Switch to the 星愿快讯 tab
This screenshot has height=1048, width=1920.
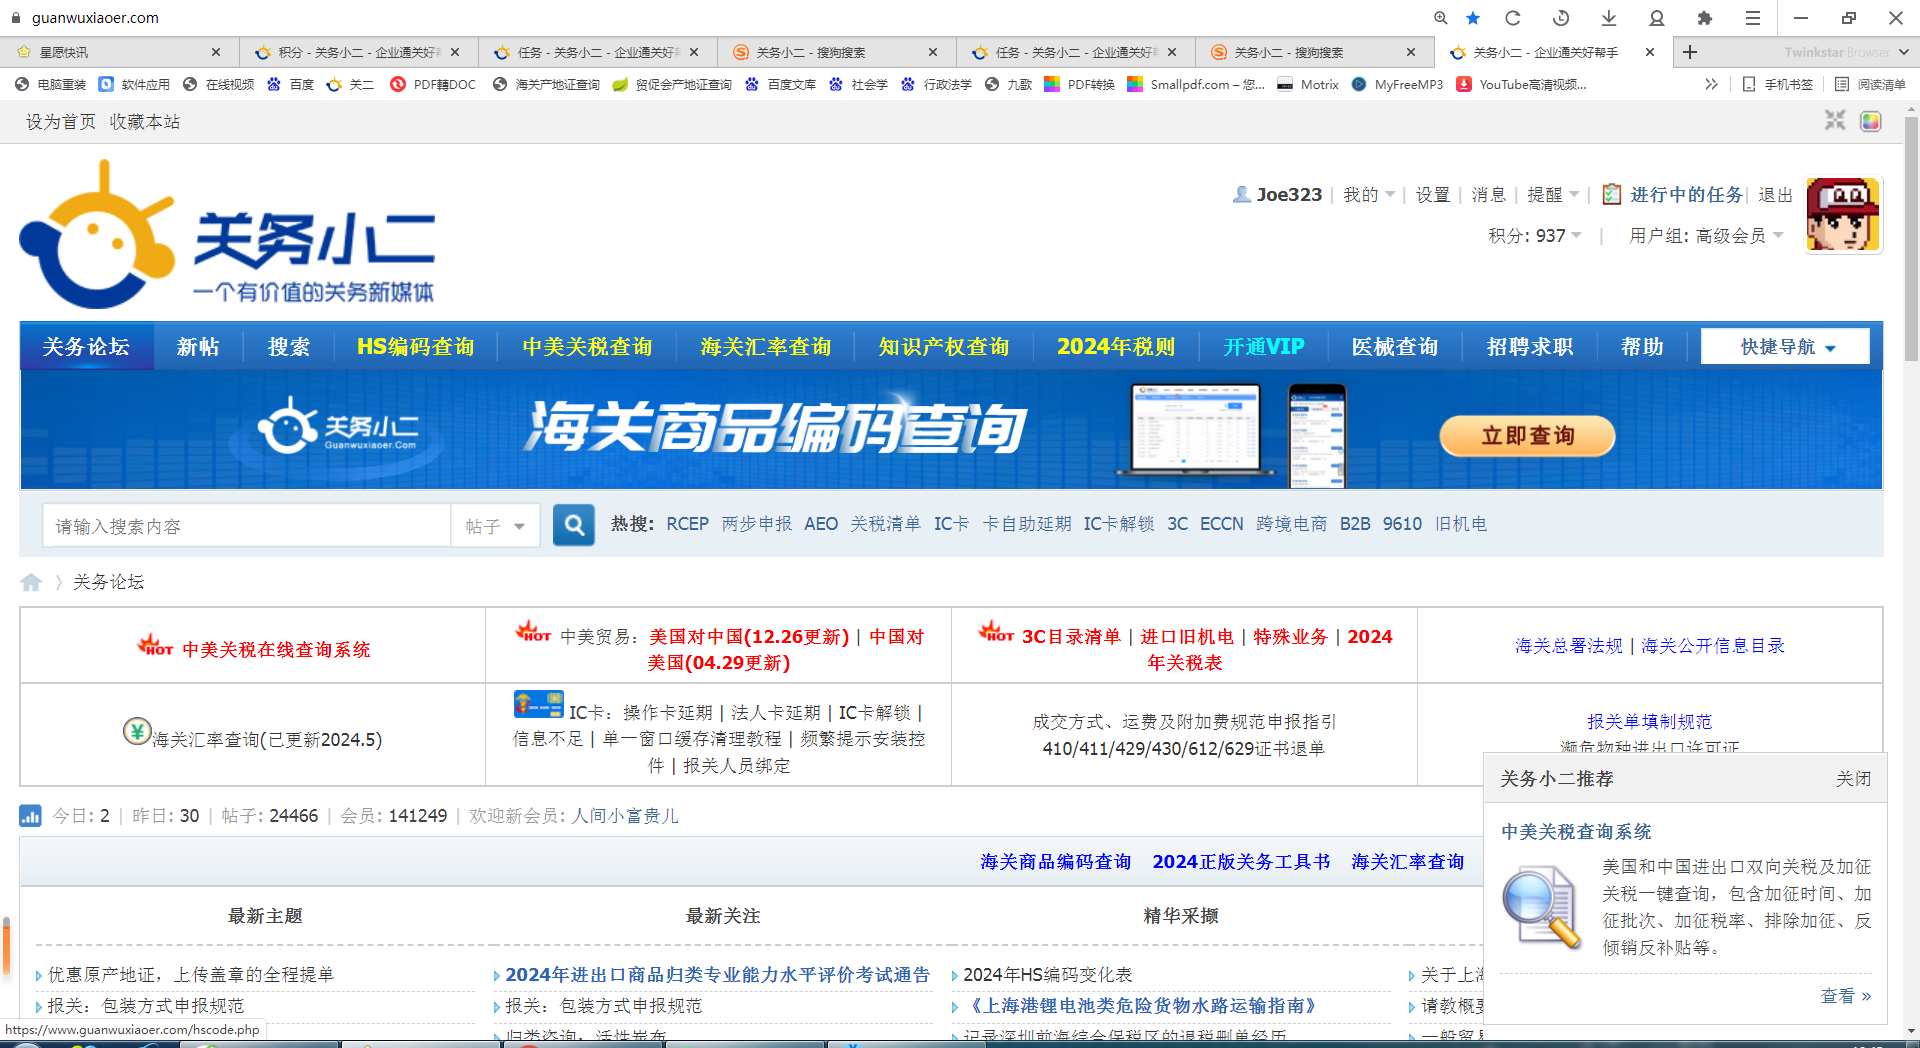[x=120, y=52]
